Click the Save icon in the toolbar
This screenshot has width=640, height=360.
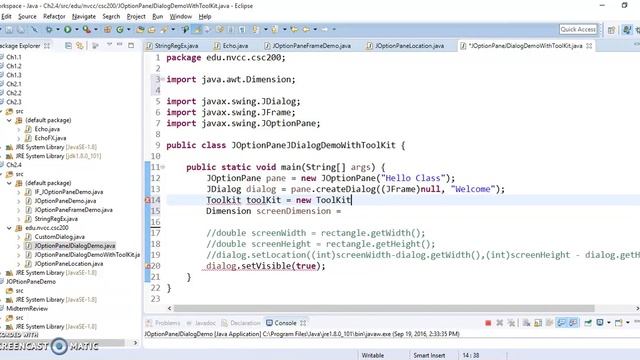9,29
